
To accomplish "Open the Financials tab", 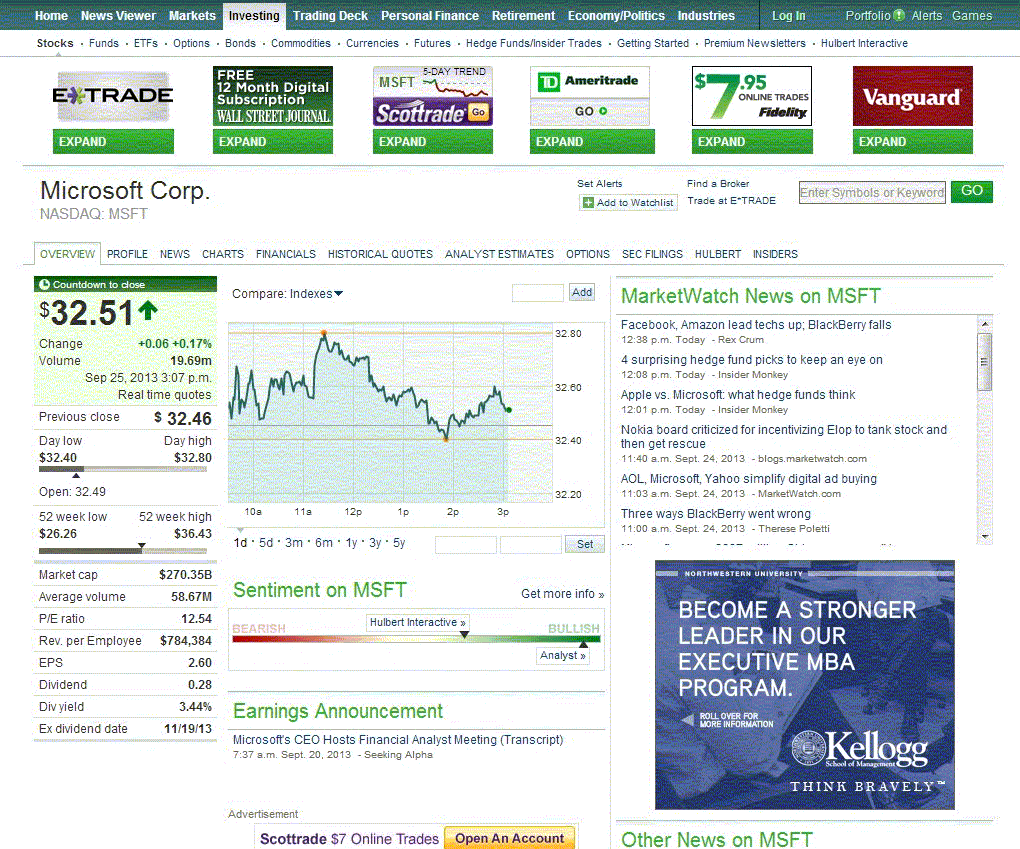I will coord(285,254).
